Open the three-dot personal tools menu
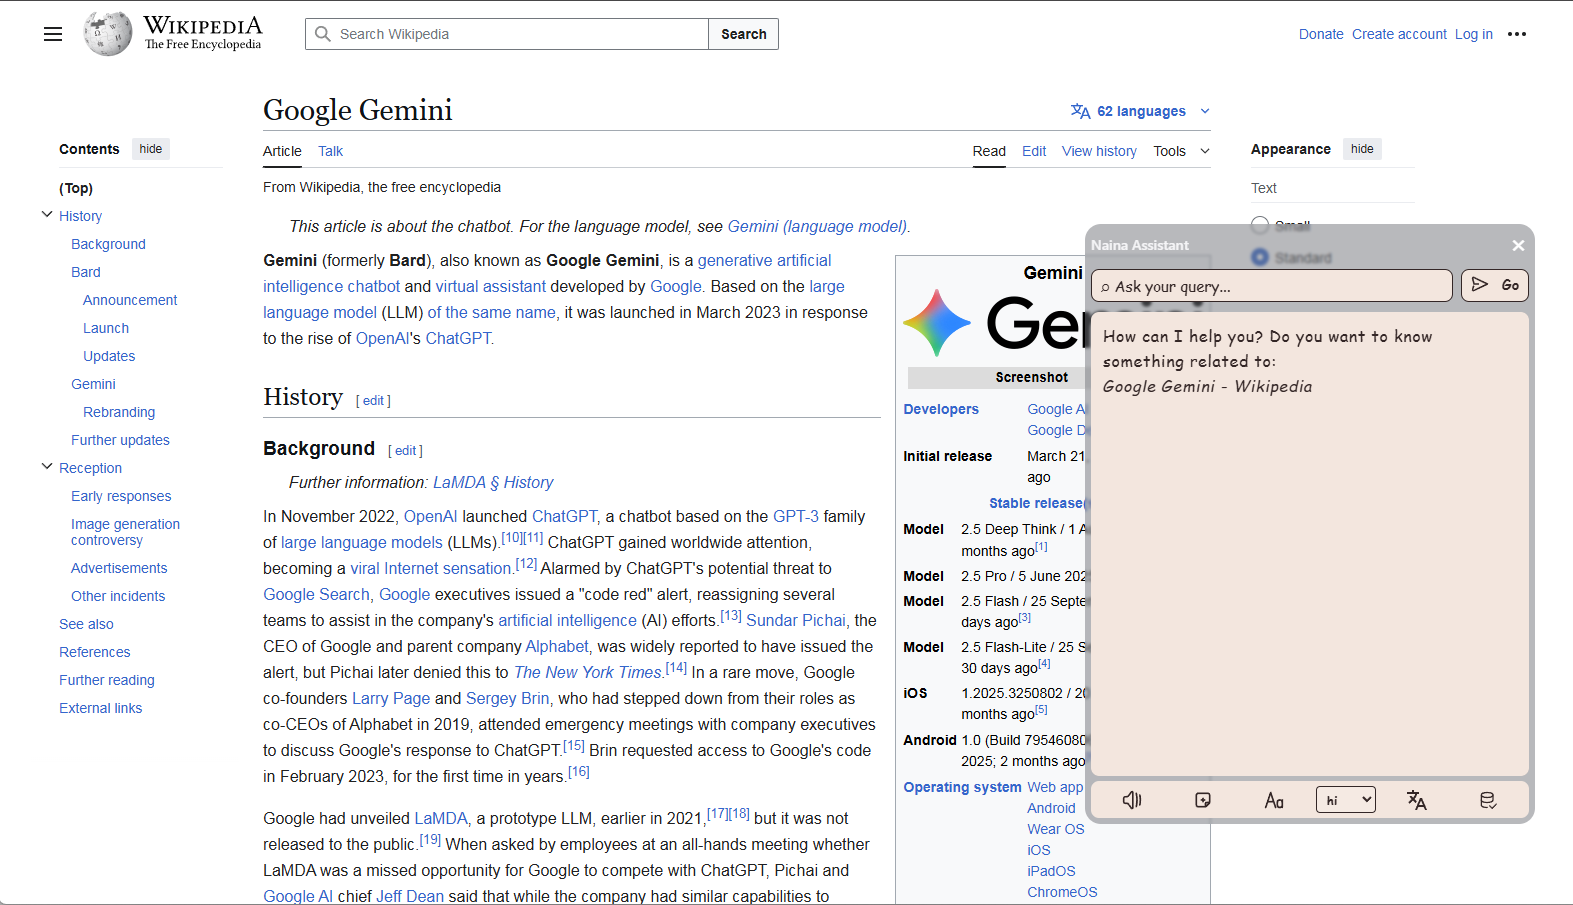The width and height of the screenshot is (1573, 905). coord(1517,34)
